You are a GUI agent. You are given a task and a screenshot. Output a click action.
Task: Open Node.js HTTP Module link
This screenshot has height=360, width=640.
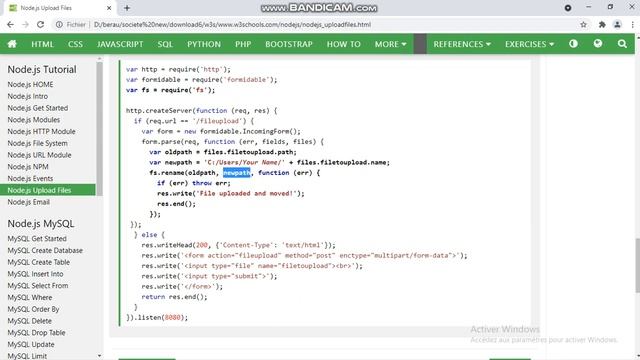coord(41,131)
